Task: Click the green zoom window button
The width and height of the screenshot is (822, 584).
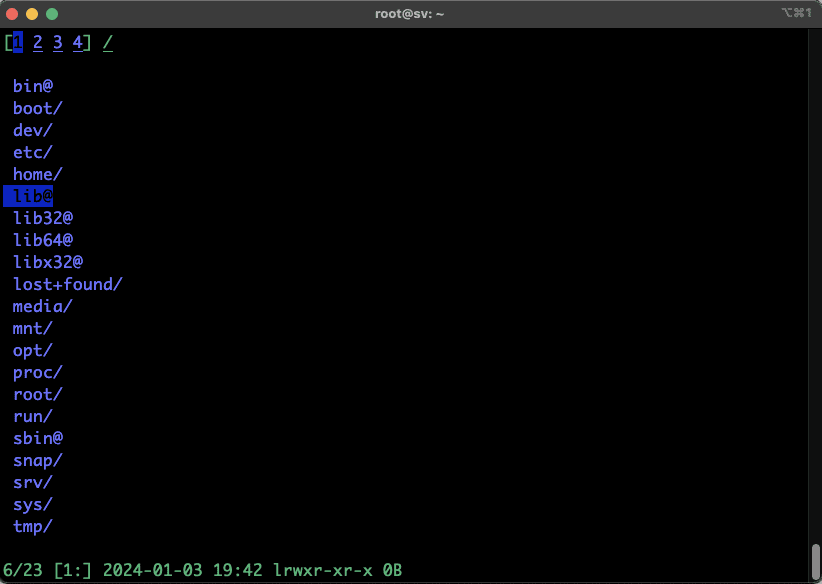Action: point(52,14)
